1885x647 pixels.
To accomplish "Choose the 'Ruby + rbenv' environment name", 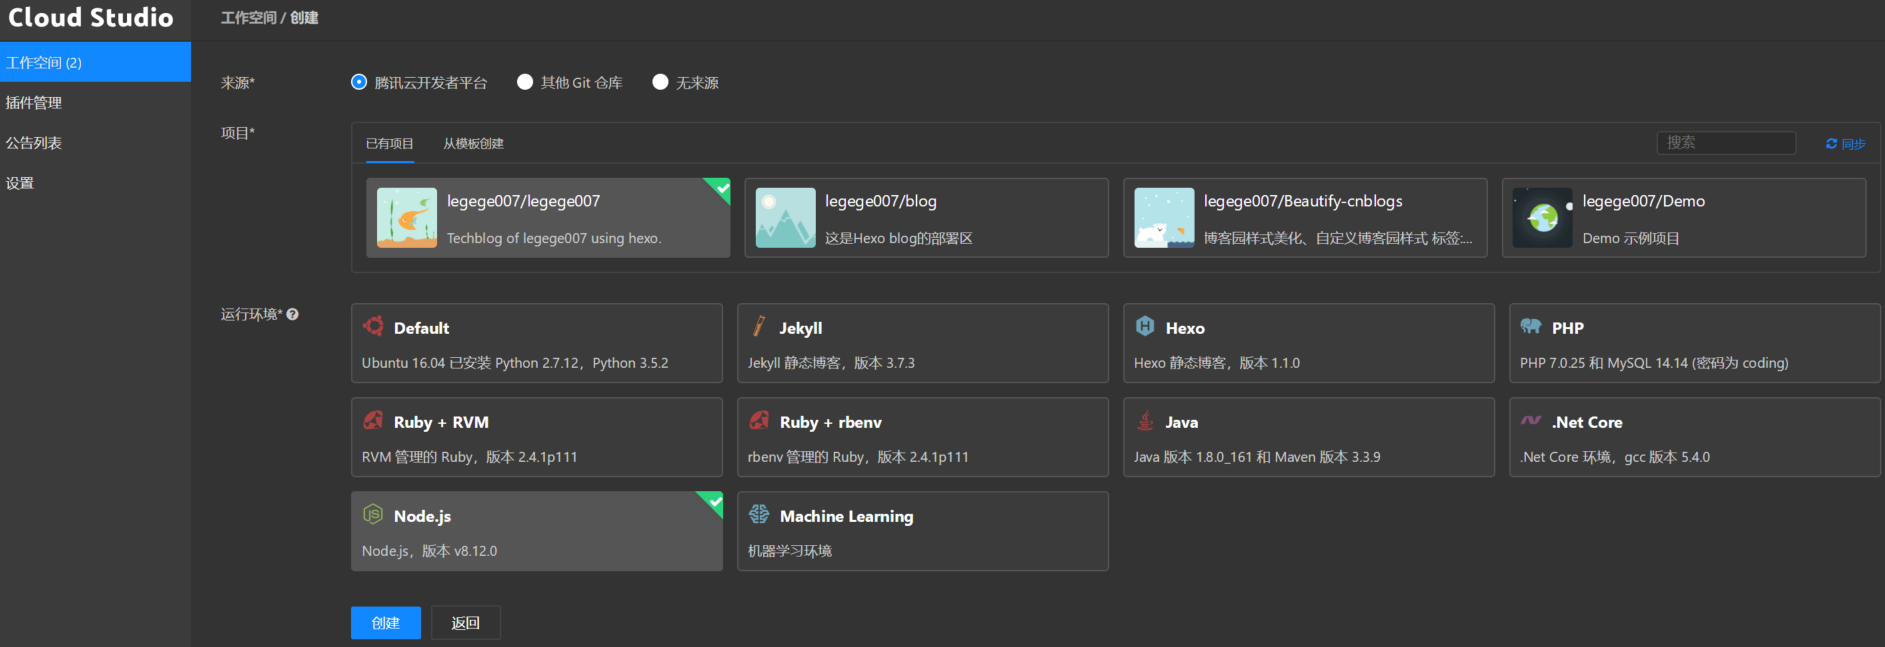I will click(x=831, y=422).
